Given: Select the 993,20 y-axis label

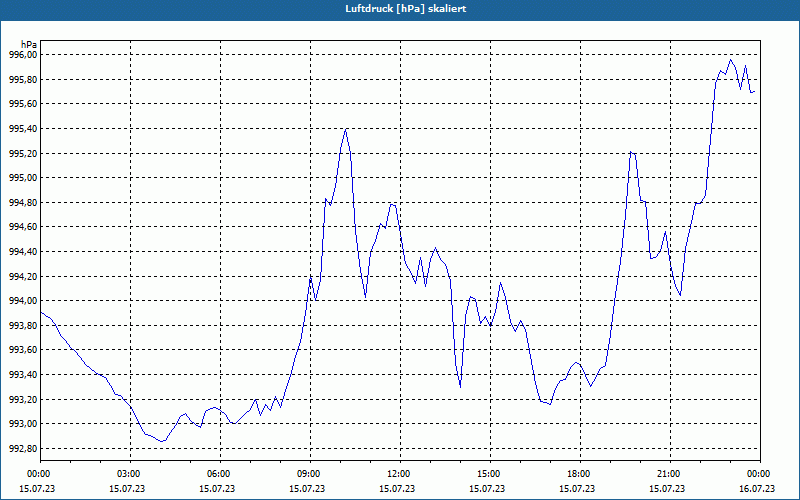Looking at the screenshot, I should [x=23, y=399].
